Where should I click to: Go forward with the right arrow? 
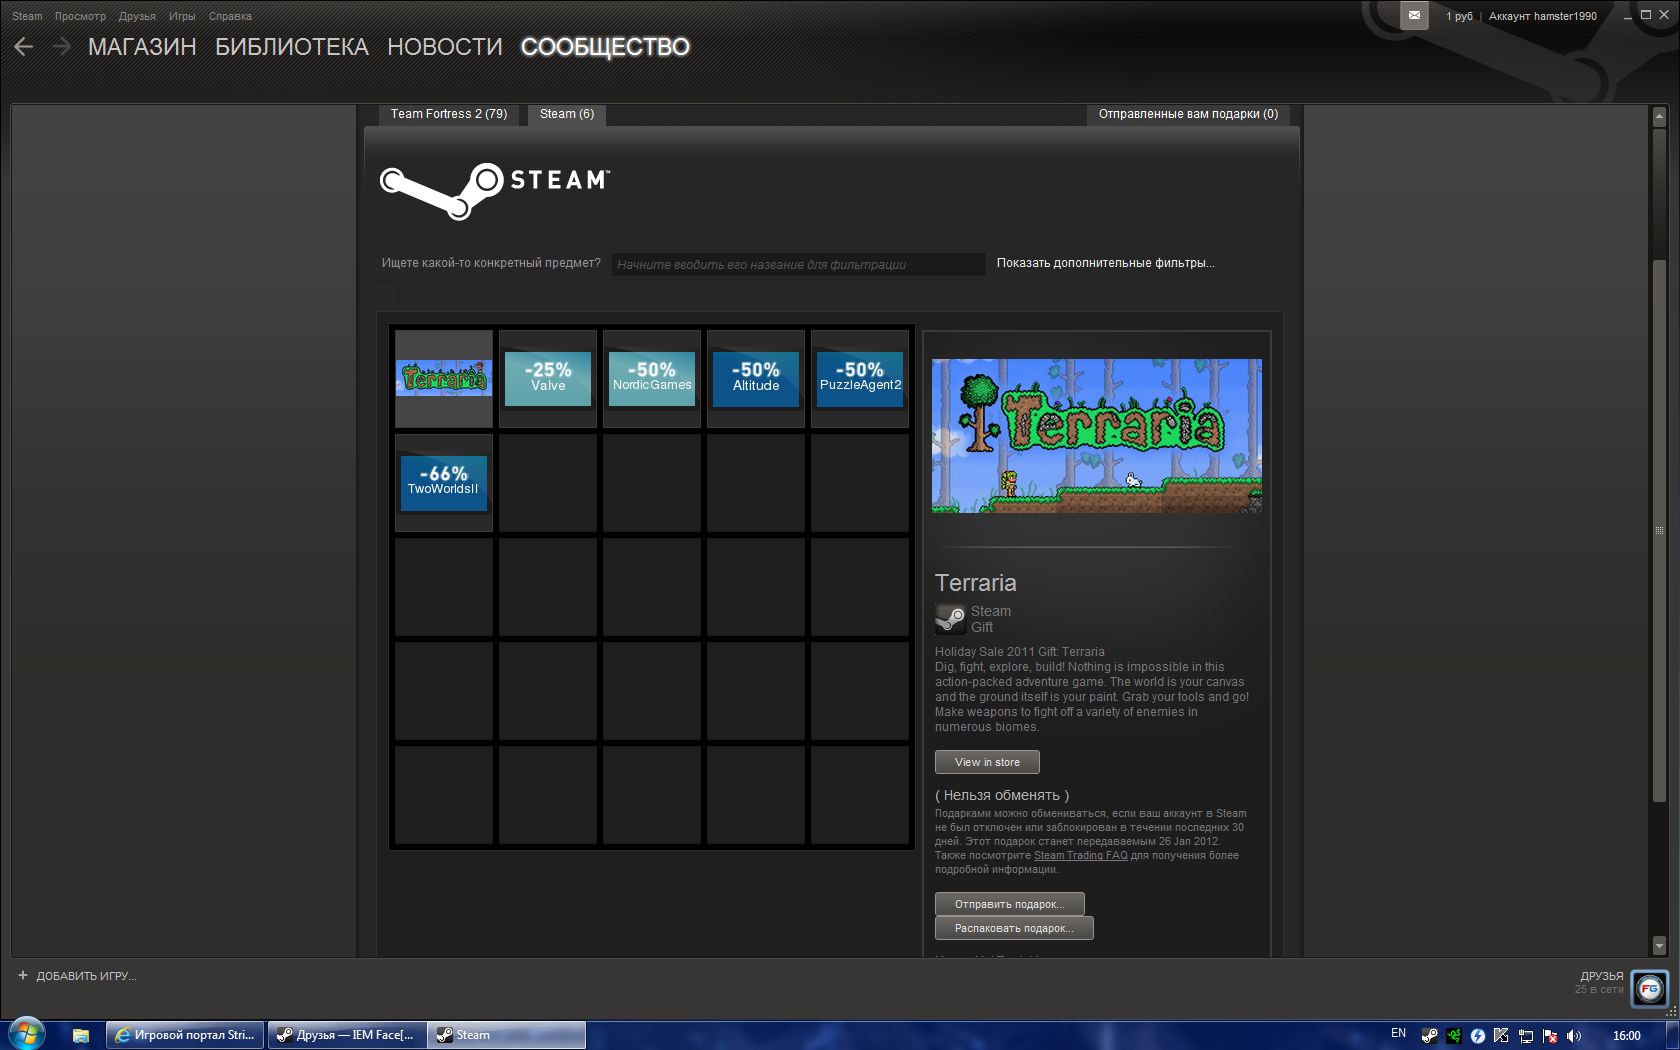click(x=61, y=47)
